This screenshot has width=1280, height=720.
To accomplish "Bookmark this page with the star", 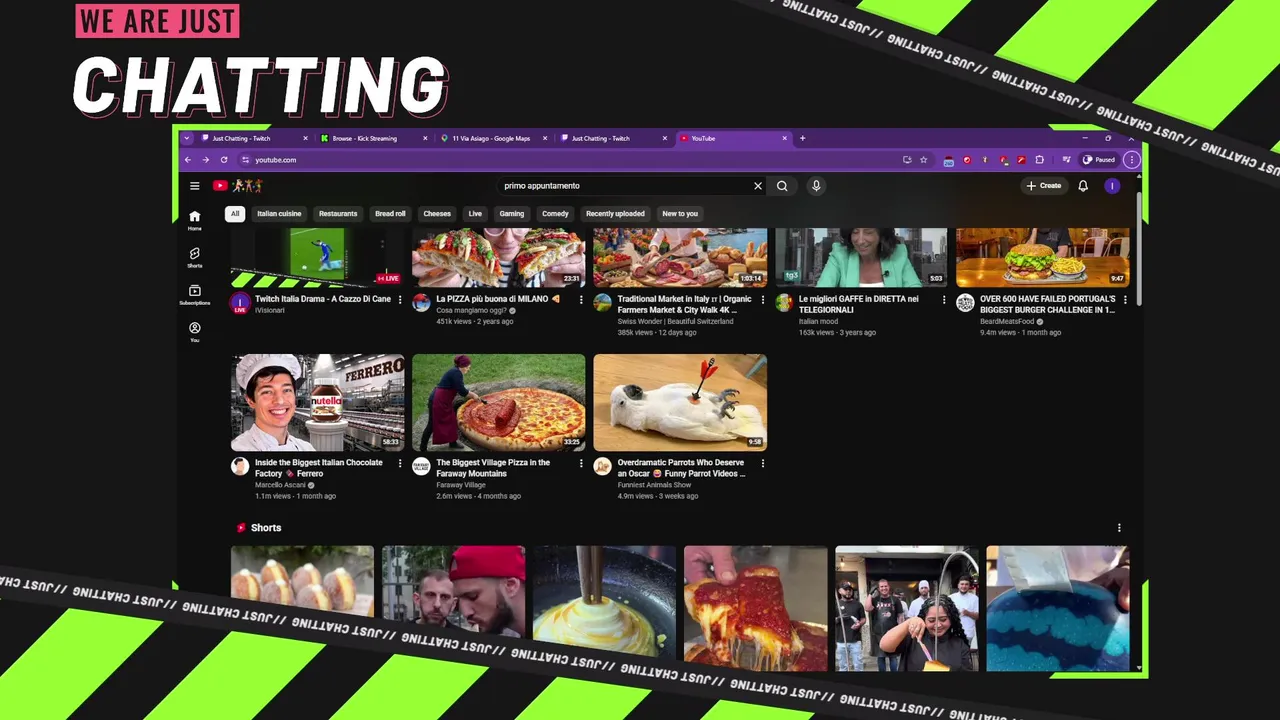I will point(923,160).
